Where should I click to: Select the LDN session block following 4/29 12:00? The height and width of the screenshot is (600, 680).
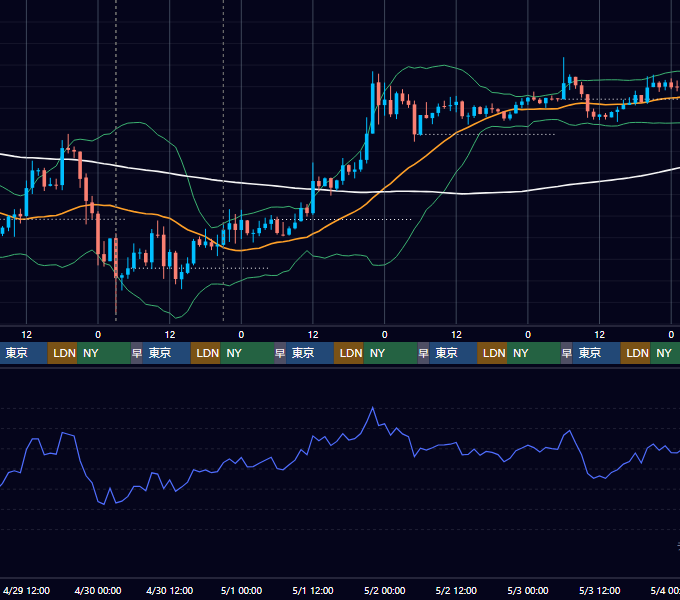62,353
